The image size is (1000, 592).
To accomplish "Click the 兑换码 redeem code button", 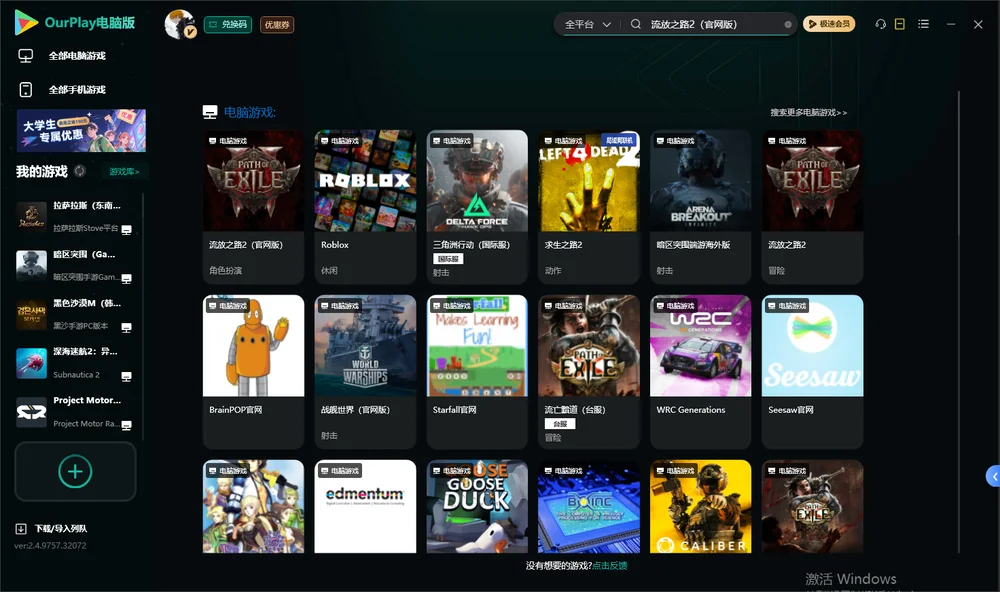I will tap(228, 25).
